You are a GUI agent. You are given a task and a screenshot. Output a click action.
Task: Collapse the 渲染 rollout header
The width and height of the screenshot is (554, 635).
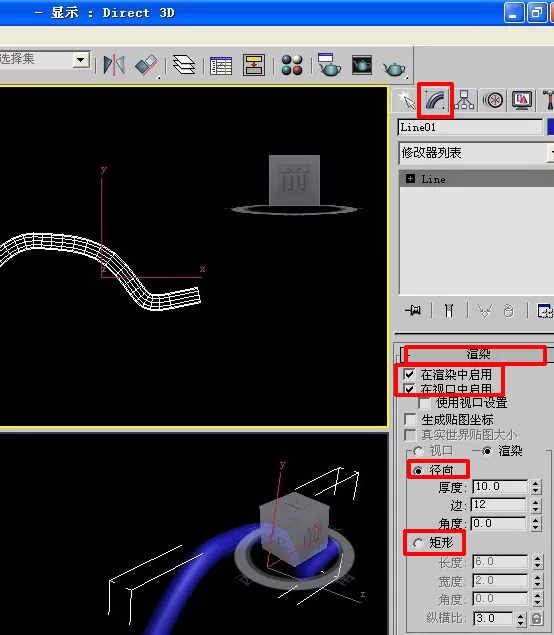pos(477,354)
